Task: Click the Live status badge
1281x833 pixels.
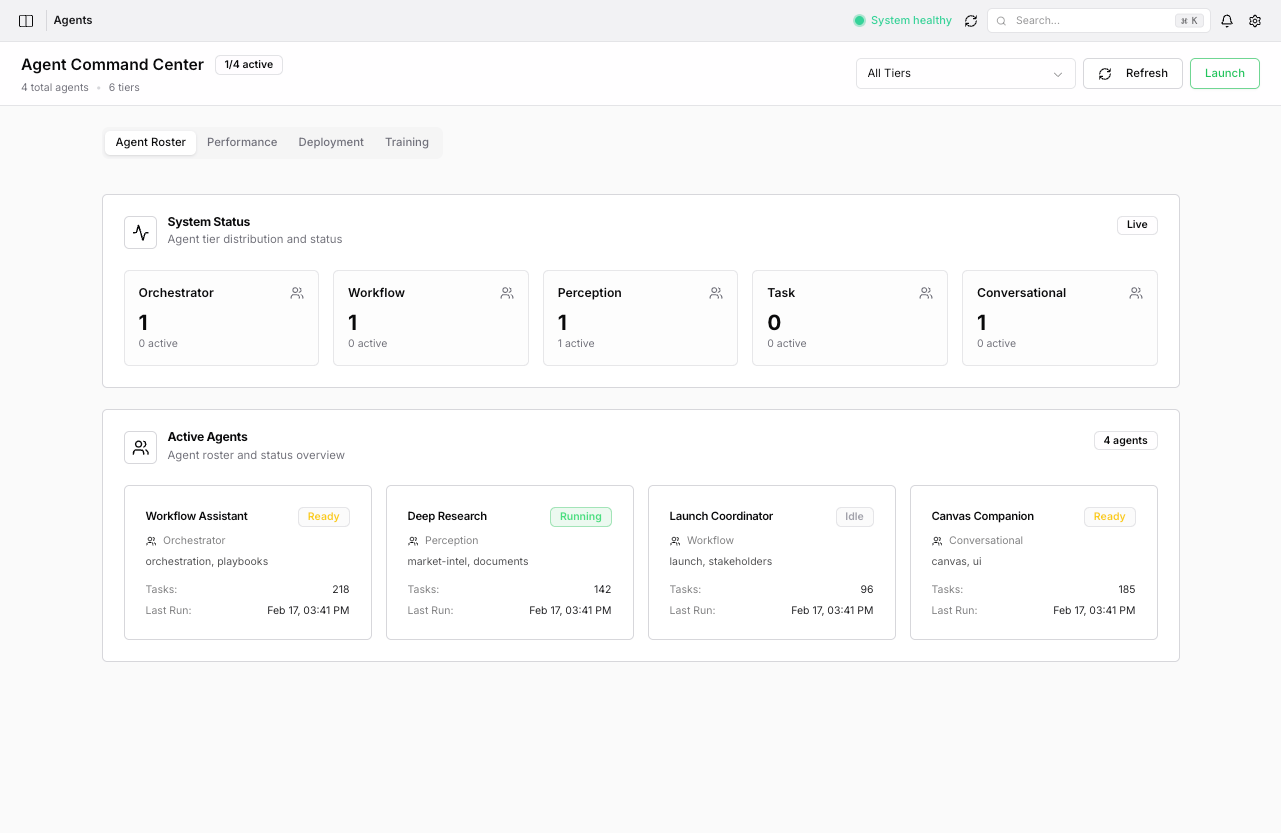Action: 1137,225
